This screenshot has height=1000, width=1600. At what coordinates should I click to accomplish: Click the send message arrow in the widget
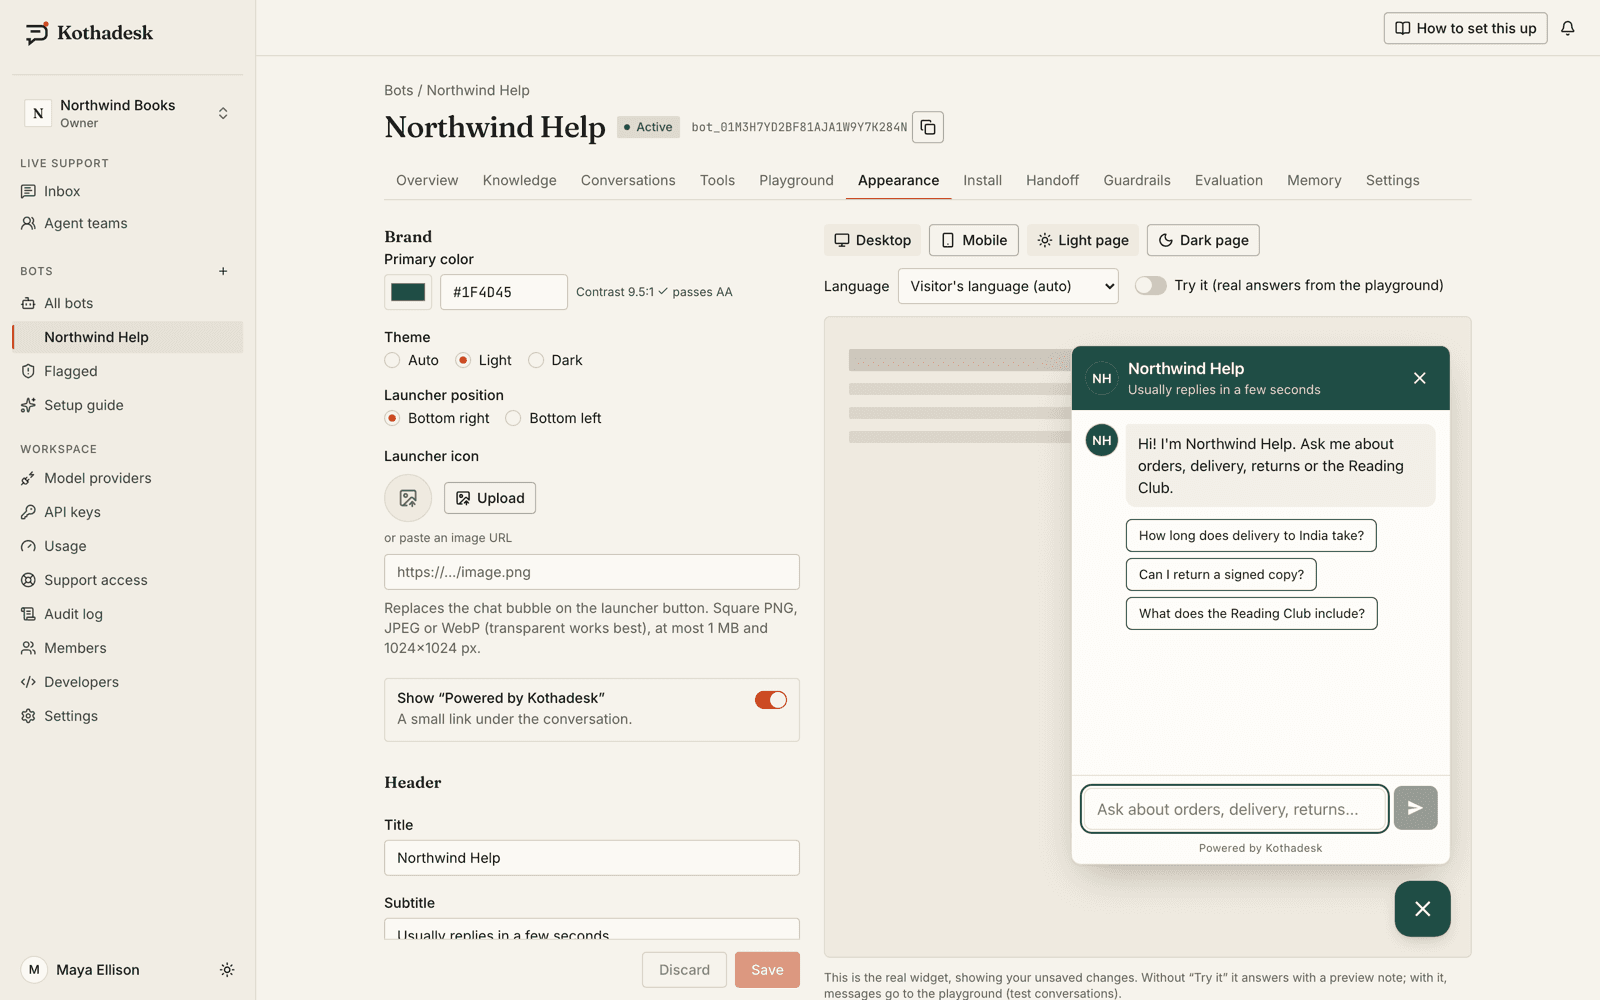(1416, 808)
